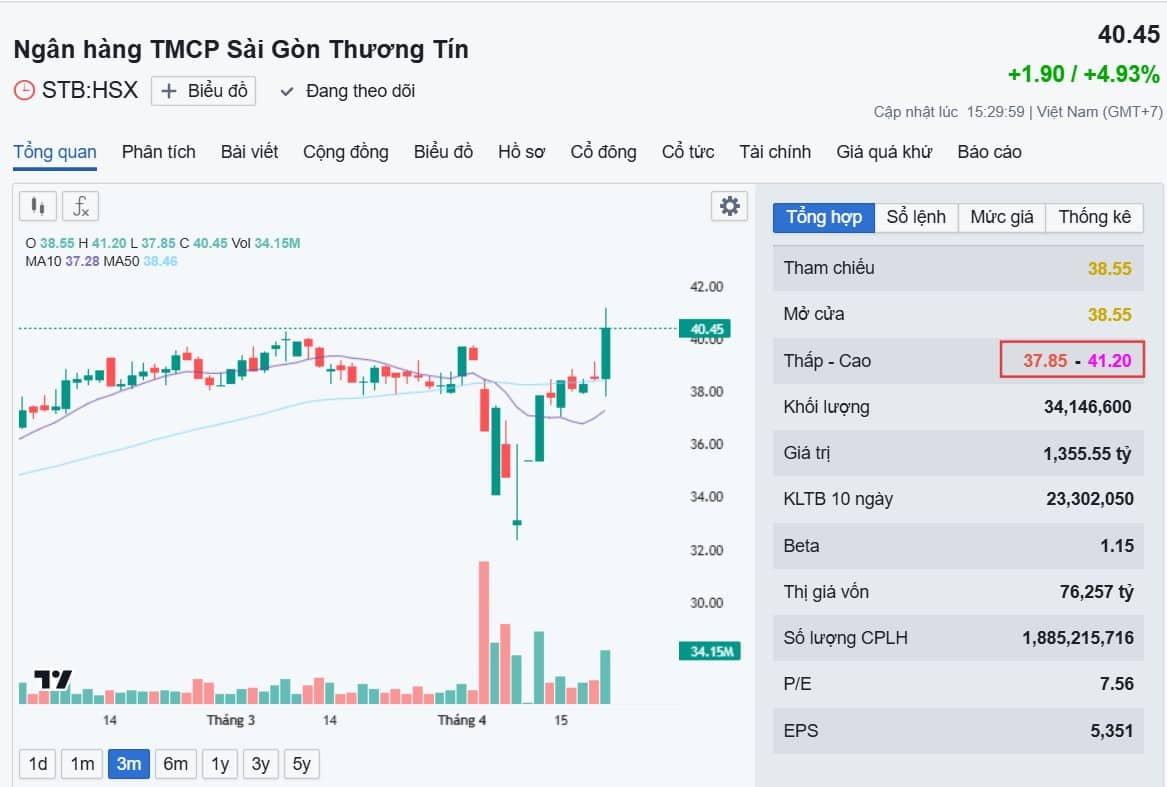Show the Mức giá tab
The height and width of the screenshot is (787, 1167).
(x=1001, y=217)
